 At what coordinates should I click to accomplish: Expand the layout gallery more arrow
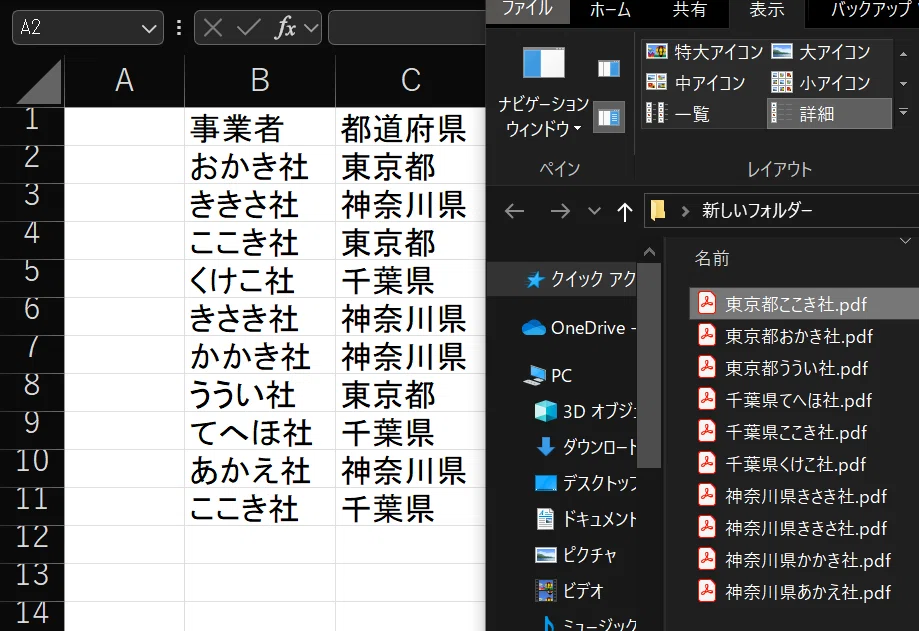(x=904, y=111)
